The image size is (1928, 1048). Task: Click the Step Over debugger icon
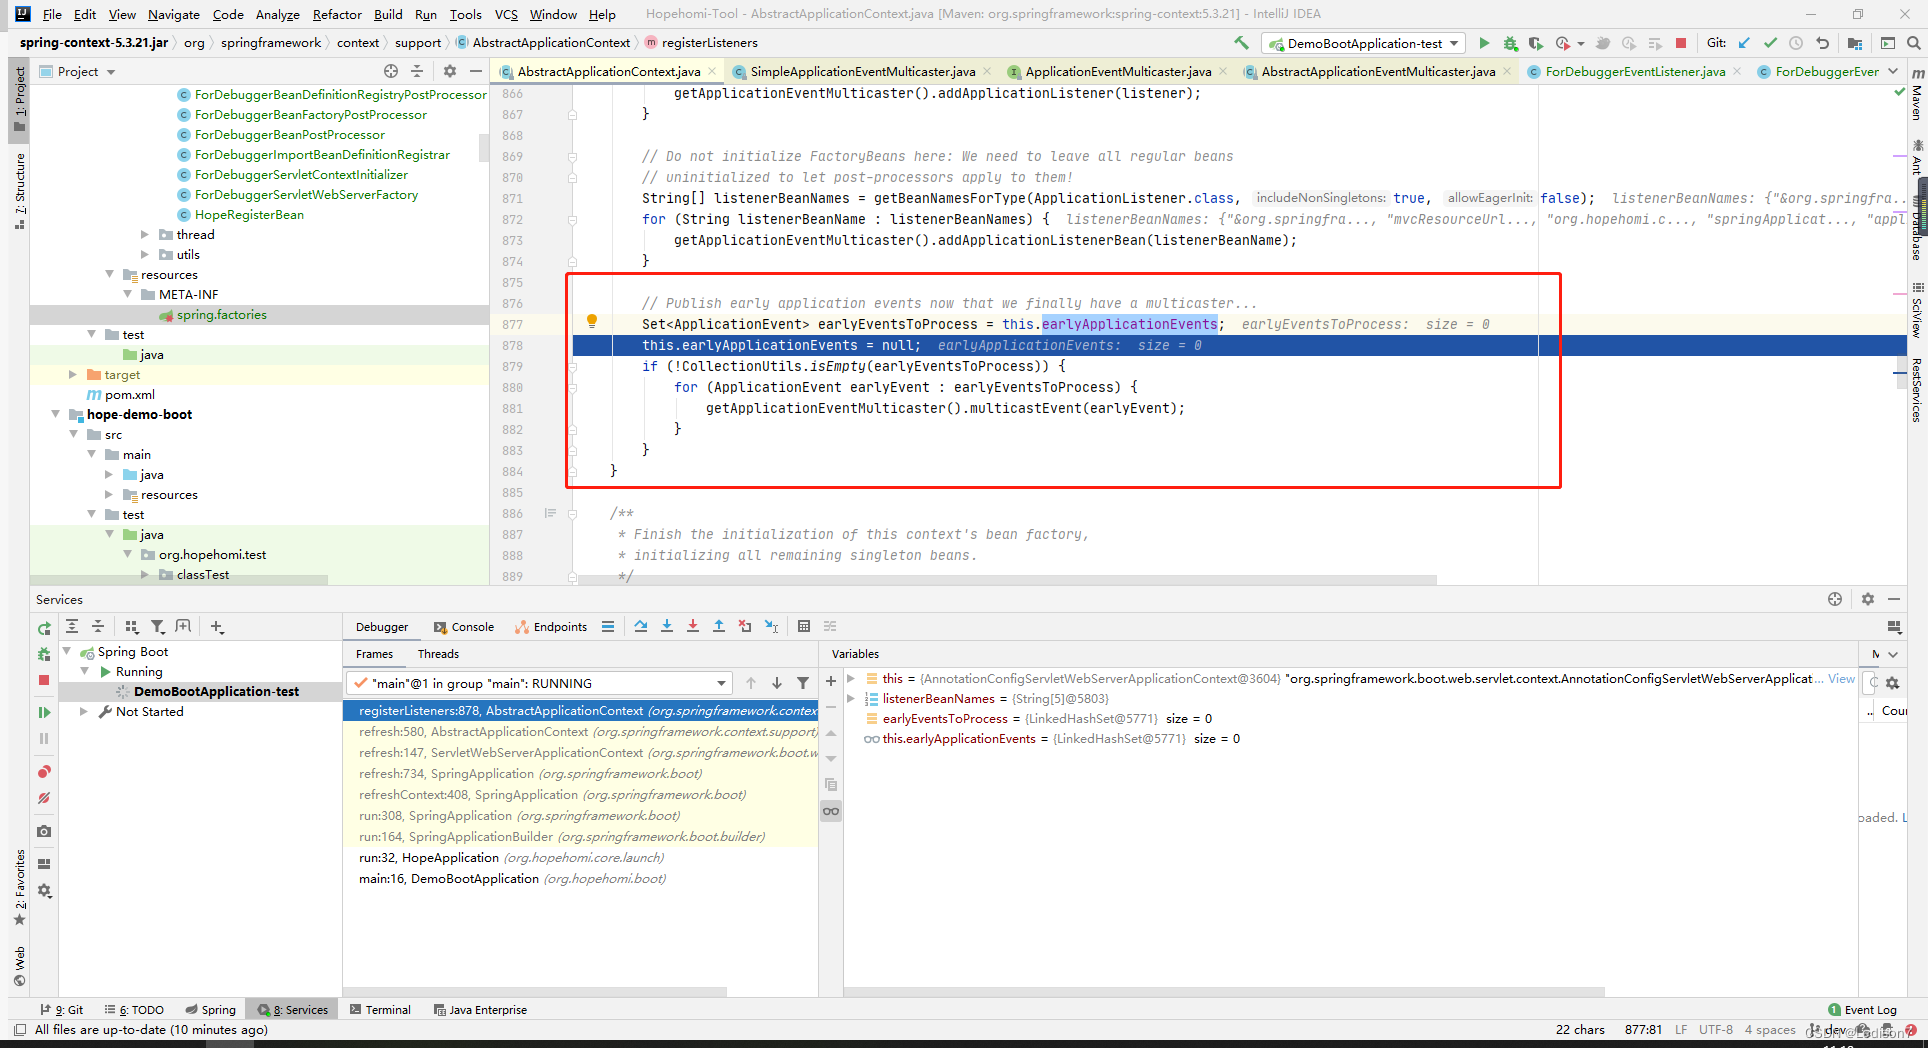640,626
